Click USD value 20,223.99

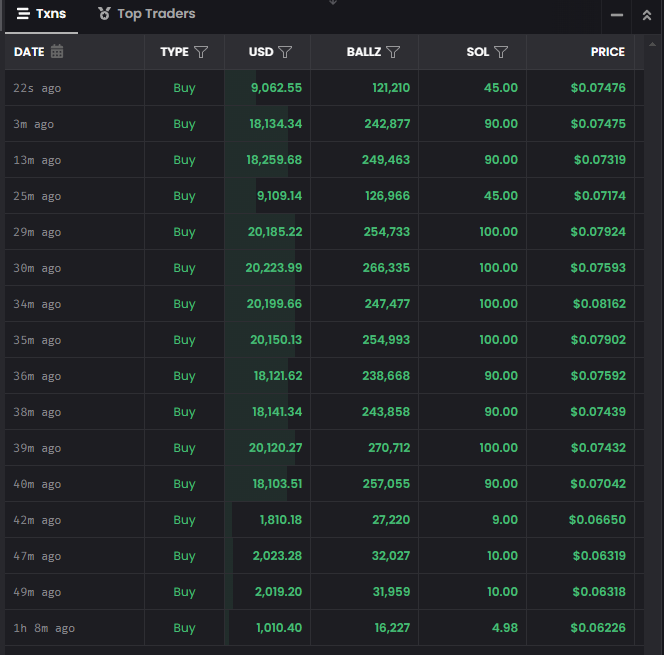point(274,268)
